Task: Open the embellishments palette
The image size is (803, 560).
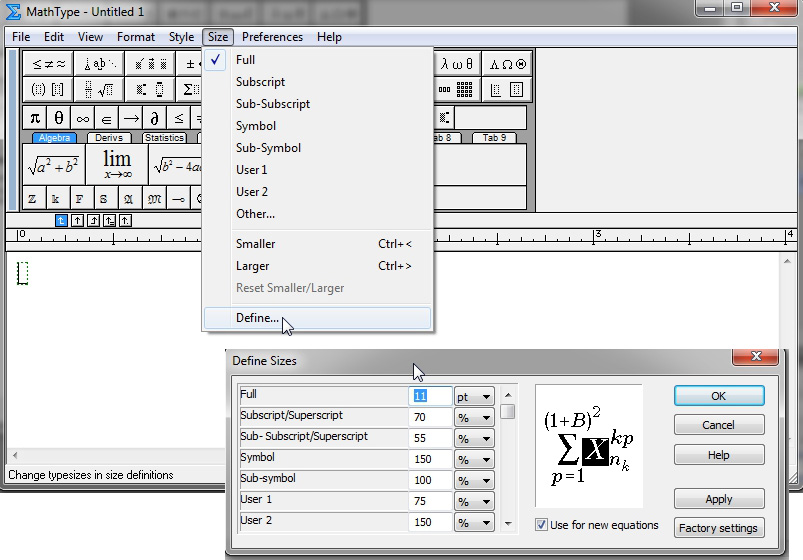Action: 150,64
